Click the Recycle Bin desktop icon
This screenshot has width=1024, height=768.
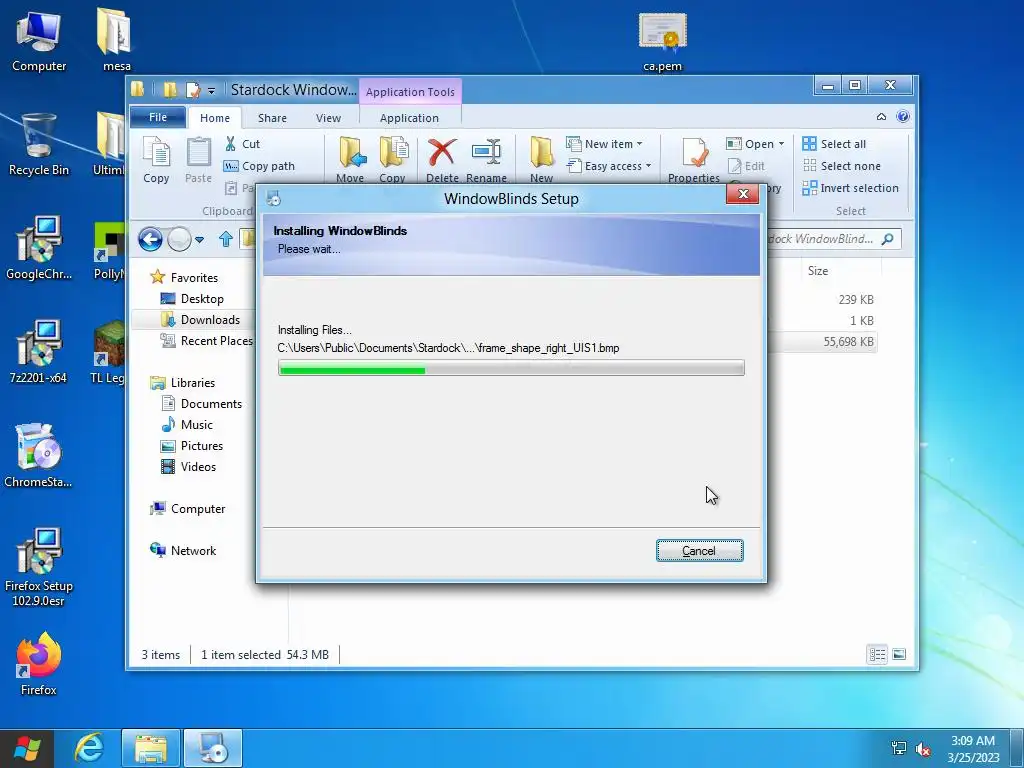(x=39, y=144)
